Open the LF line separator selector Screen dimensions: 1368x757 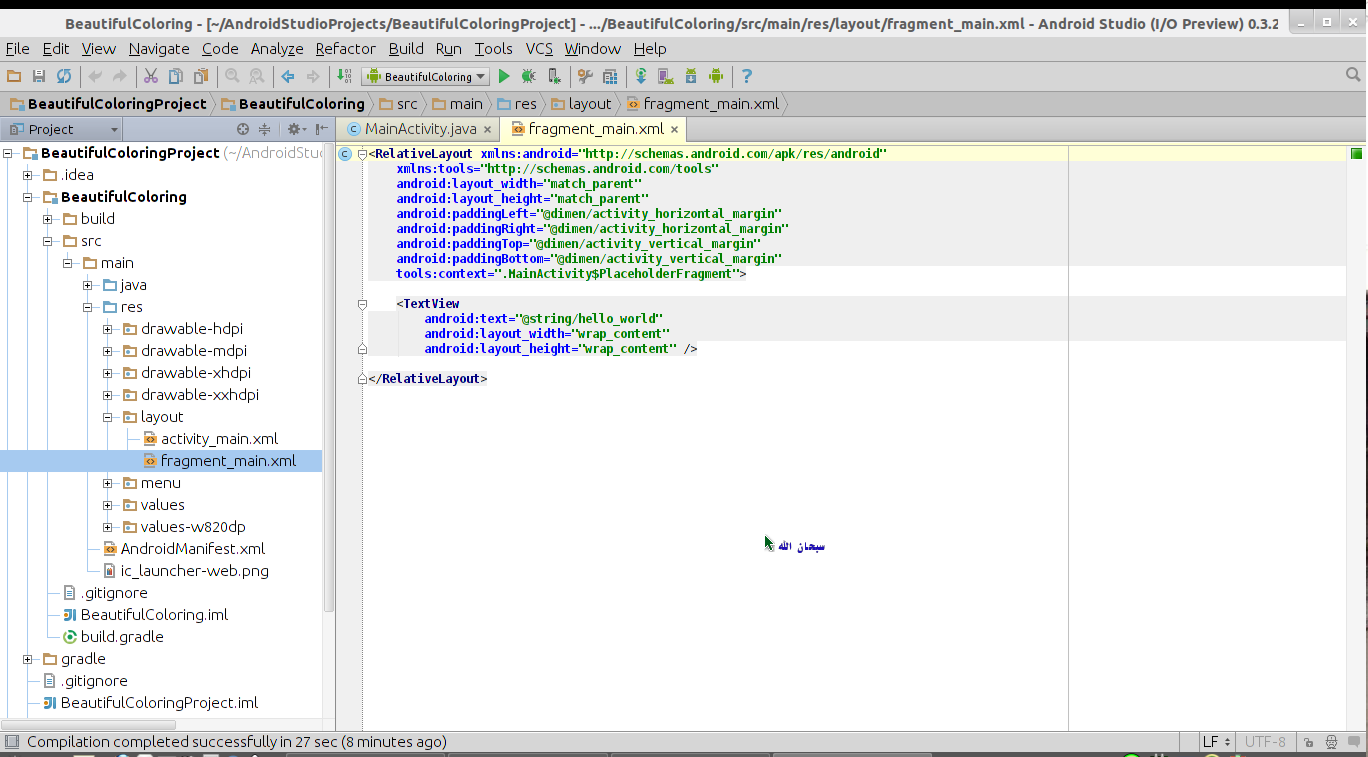pos(1214,742)
